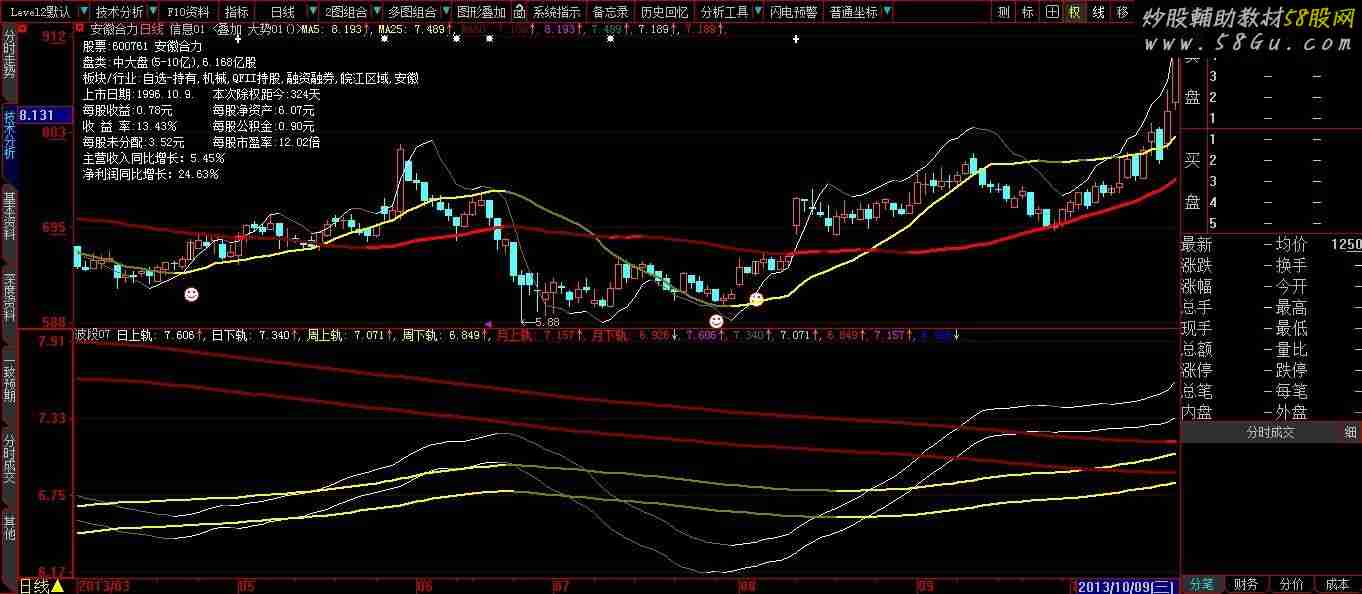
Task: Click the 日线 label at bottom left
Action: click(34, 586)
